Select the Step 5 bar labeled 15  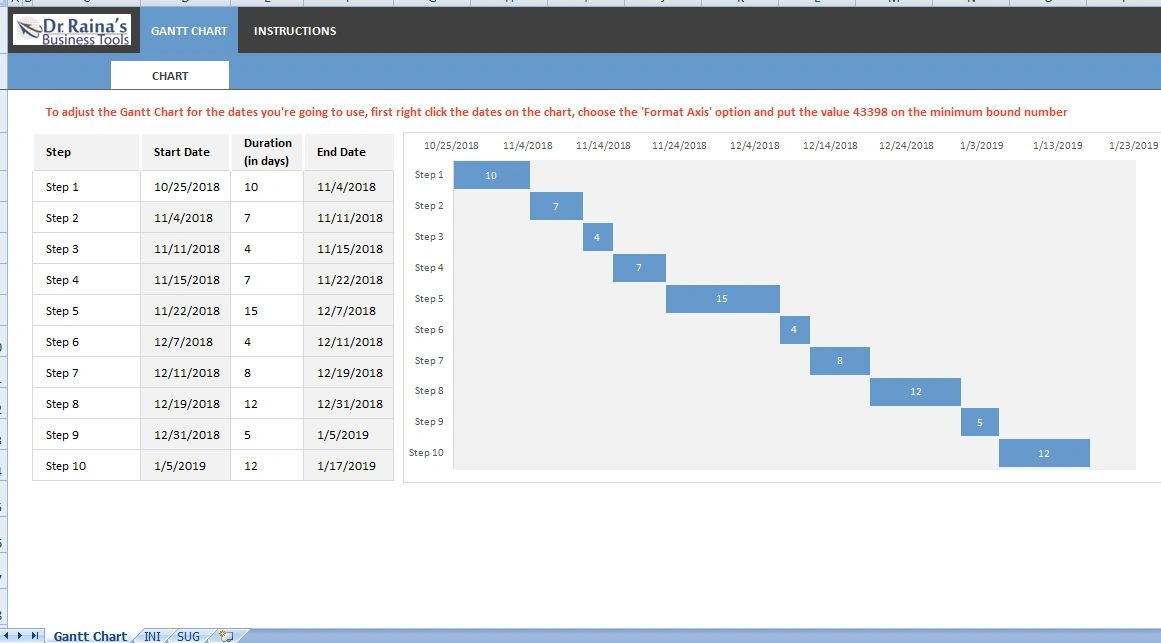click(723, 298)
